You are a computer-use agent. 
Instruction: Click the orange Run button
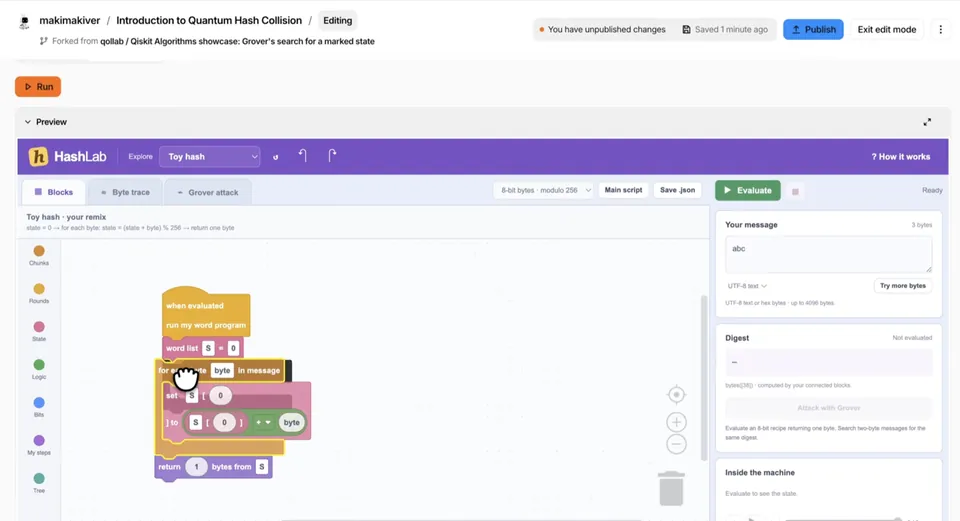[38, 86]
